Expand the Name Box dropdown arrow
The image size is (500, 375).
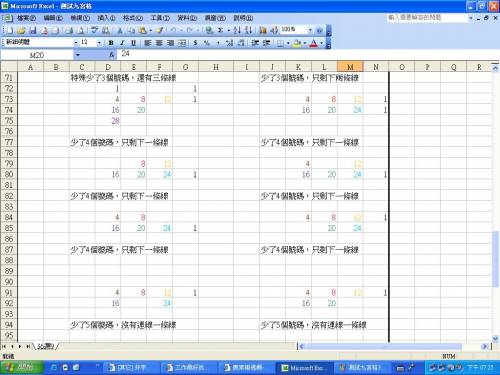coord(78,55)
